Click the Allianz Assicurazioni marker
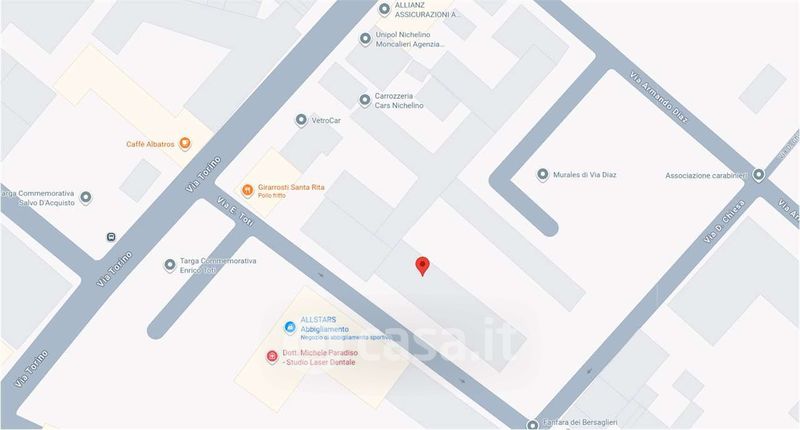Viewport: 800px width, 430px height. coord(384,9)
